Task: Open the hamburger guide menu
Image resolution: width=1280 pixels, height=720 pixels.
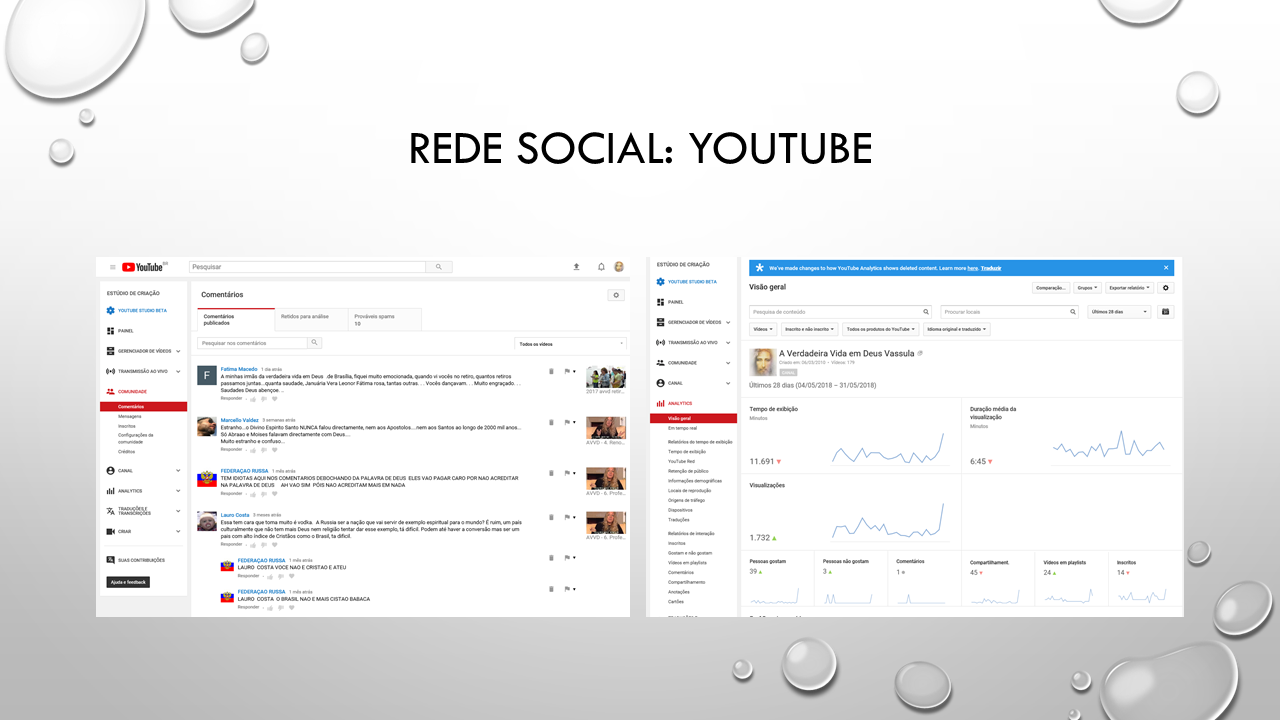Action: click(113, 267)
